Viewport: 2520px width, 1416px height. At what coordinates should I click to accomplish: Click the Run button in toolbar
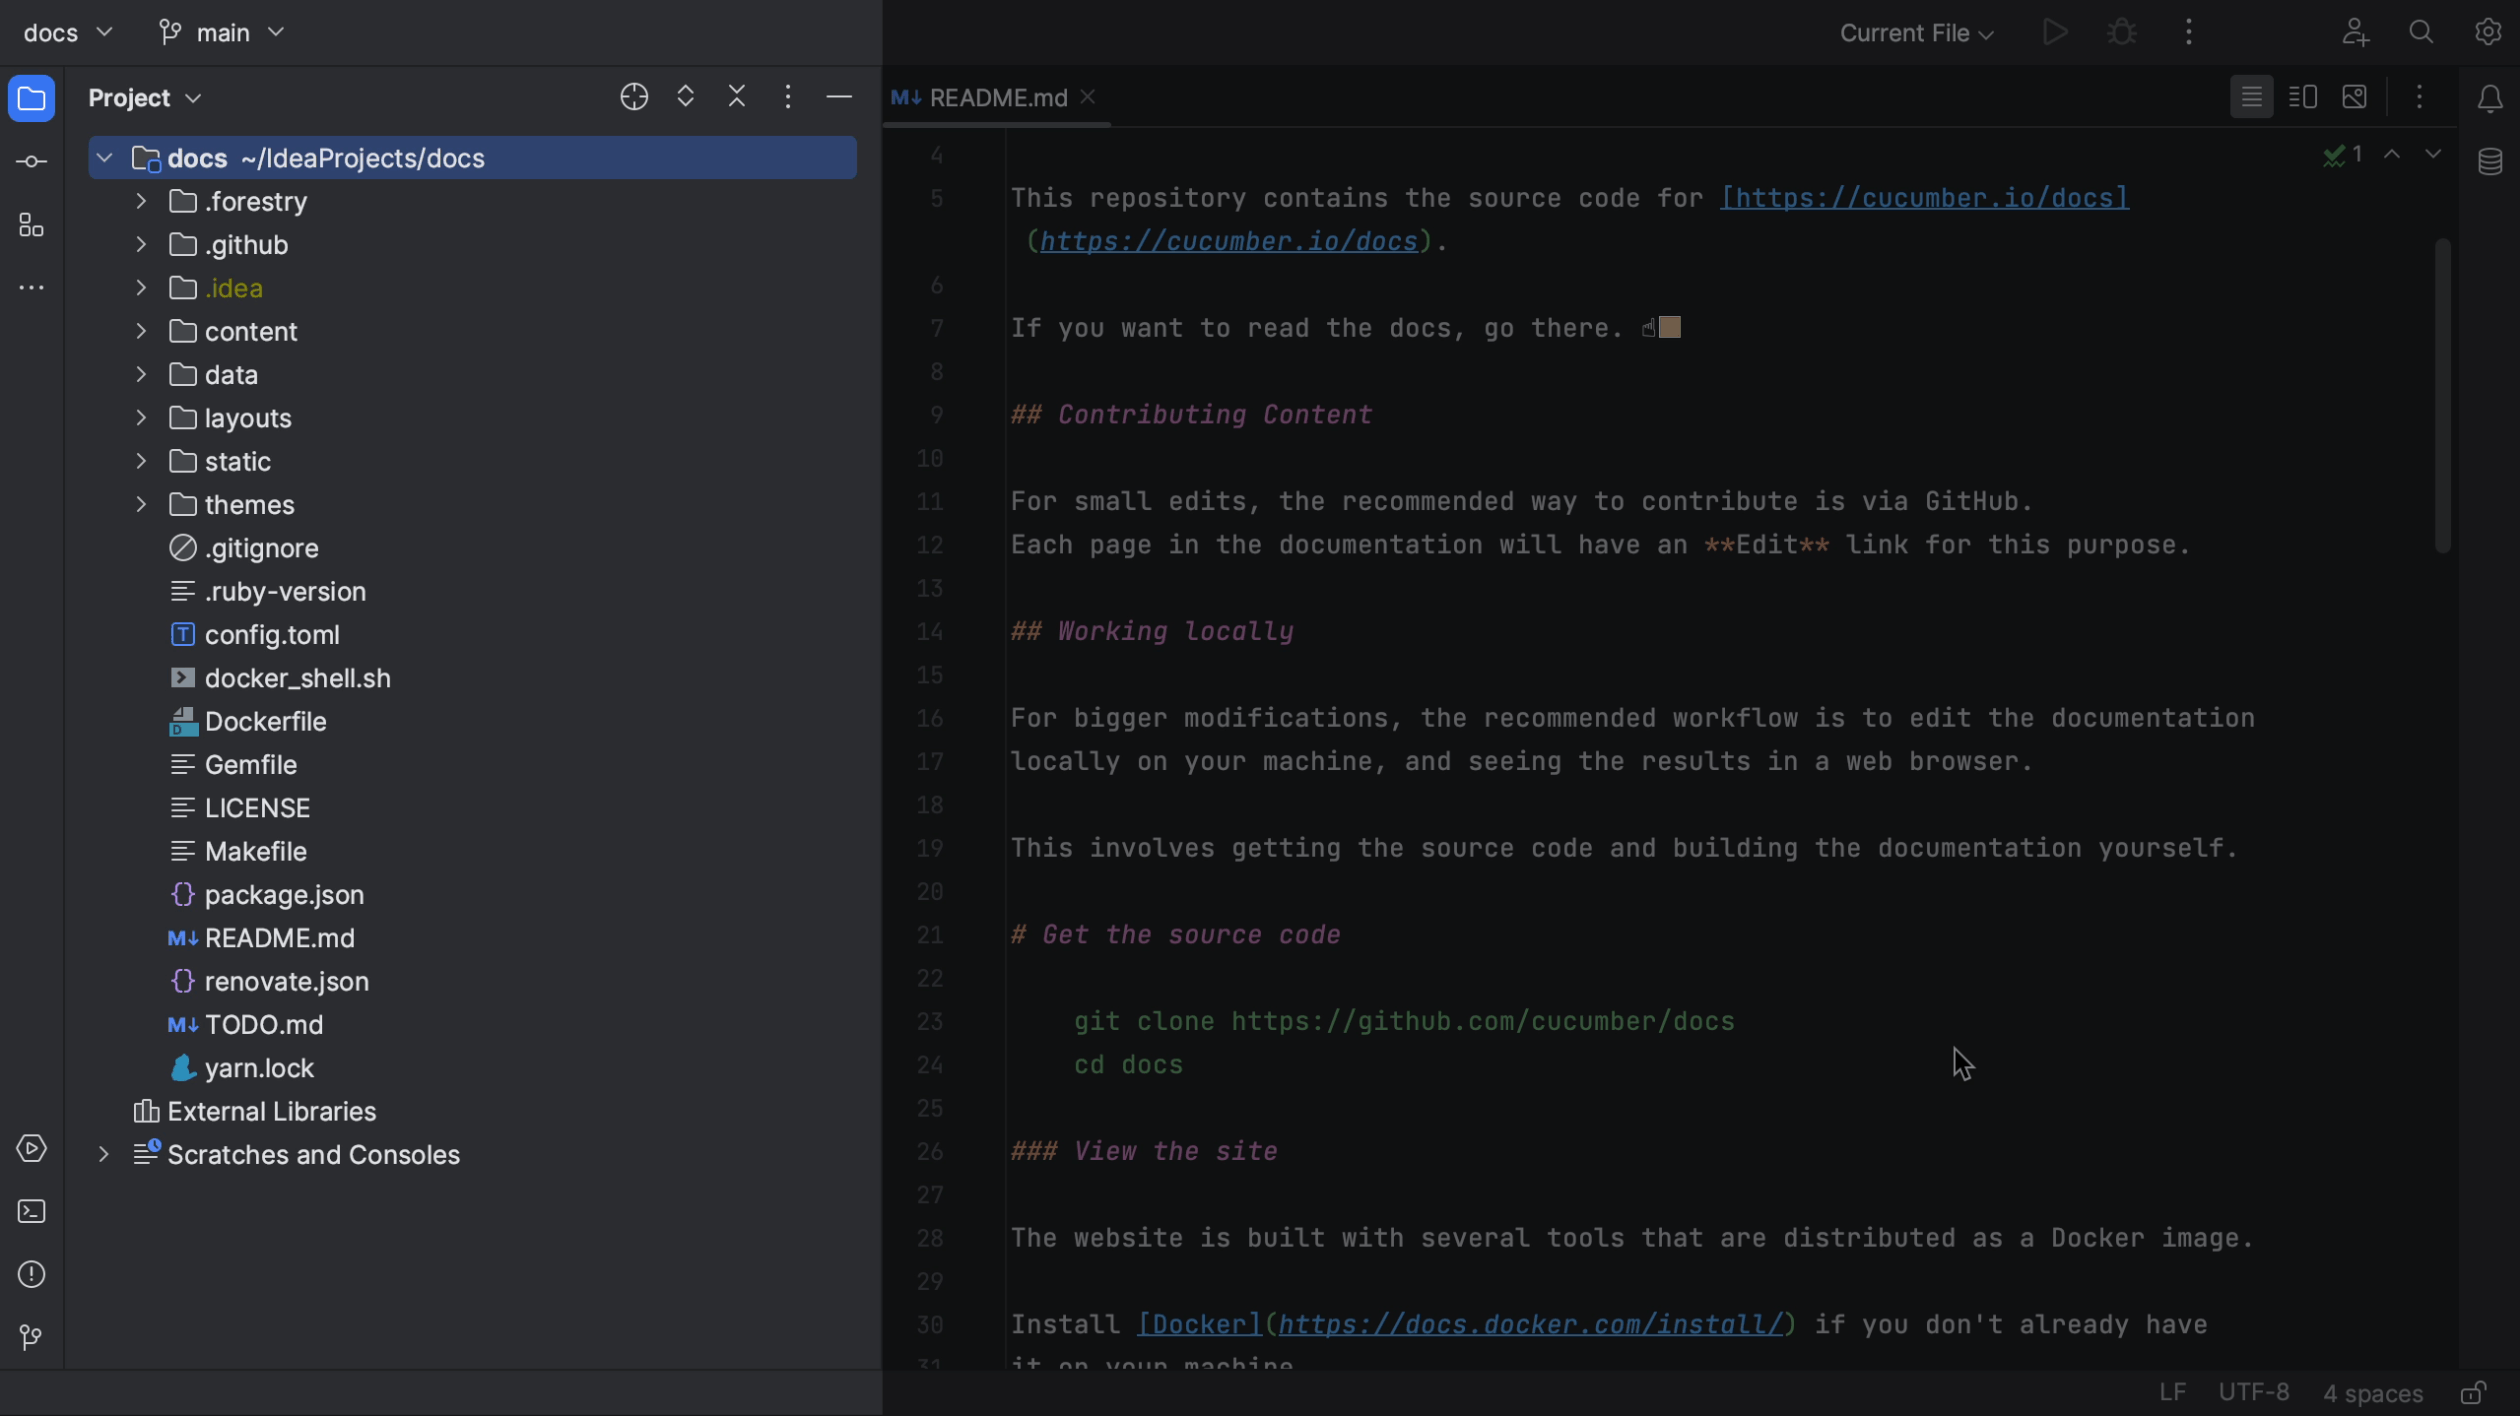tap(2054, 31)
